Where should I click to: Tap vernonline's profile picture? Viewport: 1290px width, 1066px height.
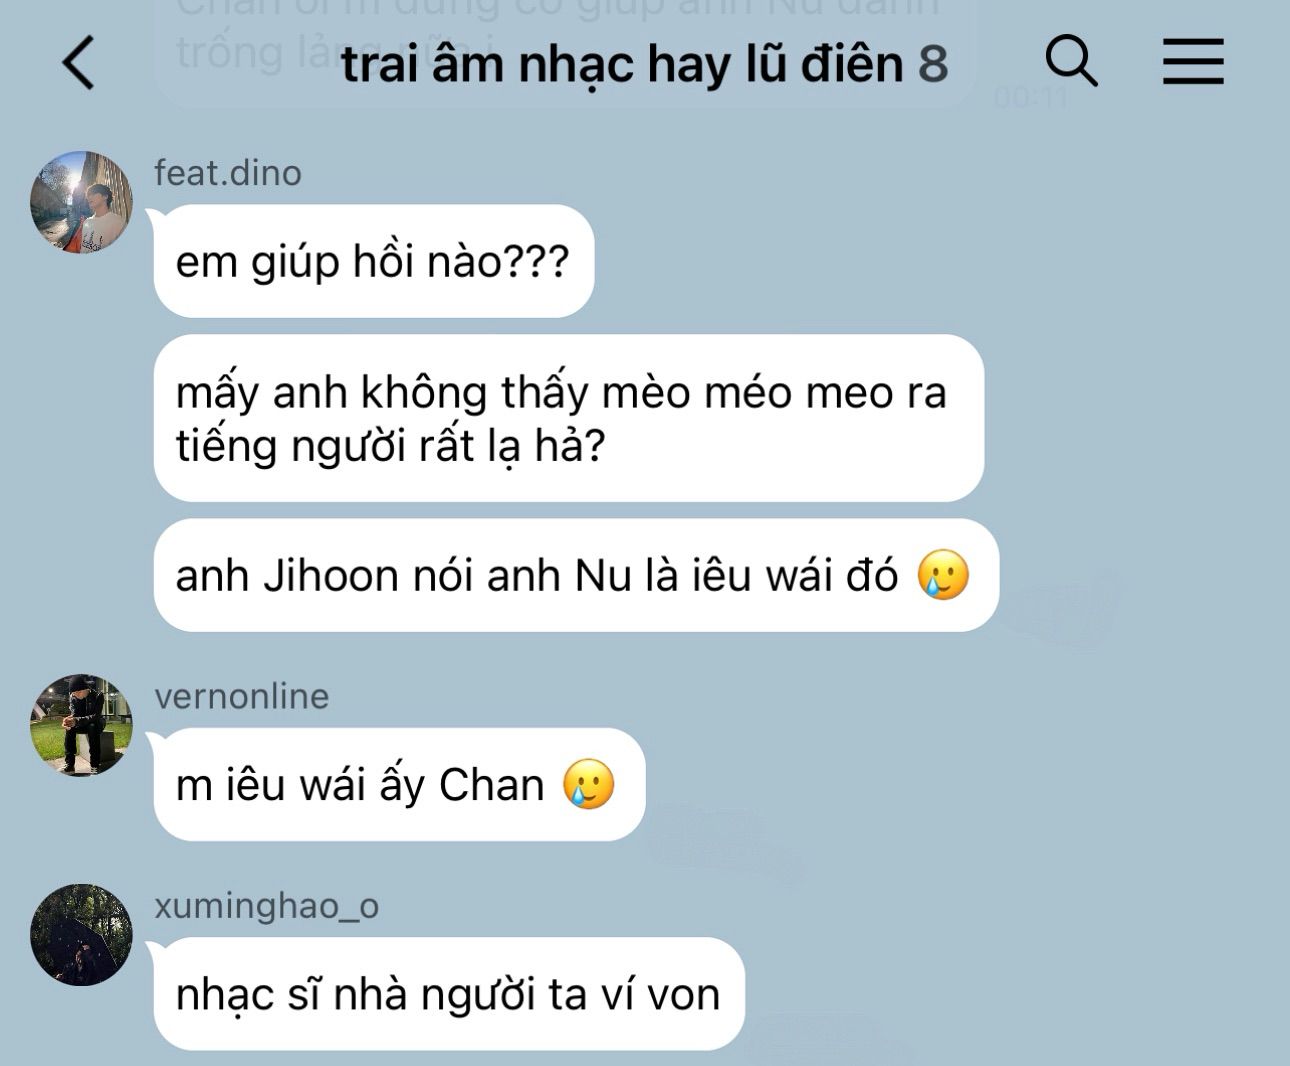pyautogui.click(x=81, y=725)
